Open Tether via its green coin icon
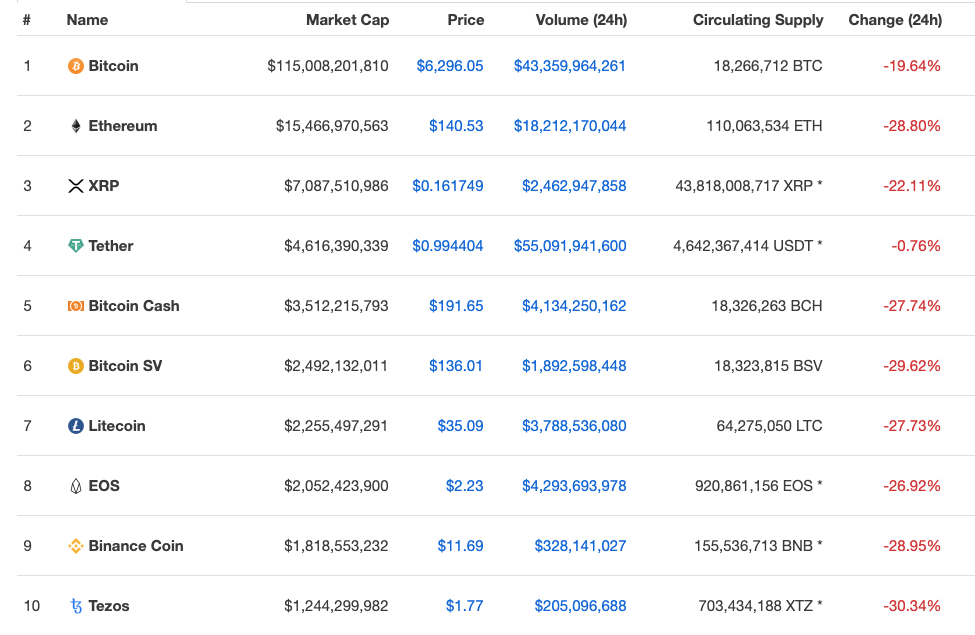 click(74, 246)
